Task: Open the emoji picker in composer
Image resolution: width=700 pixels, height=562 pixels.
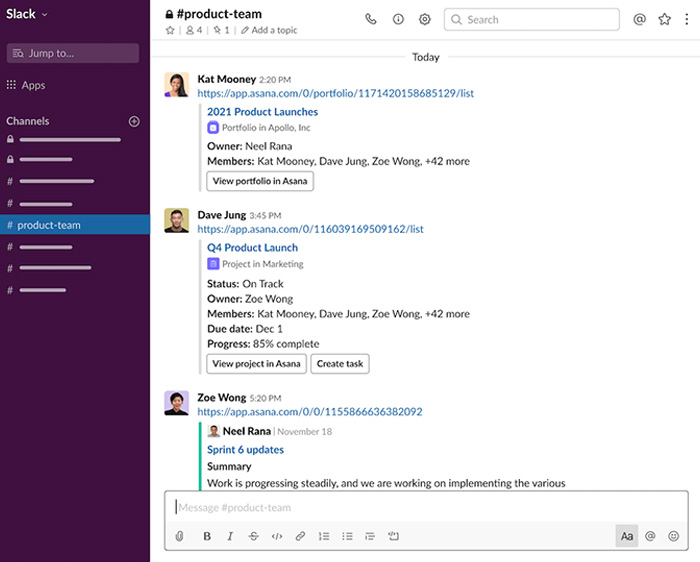Action: pyautogui.click(x=674, y=536)
